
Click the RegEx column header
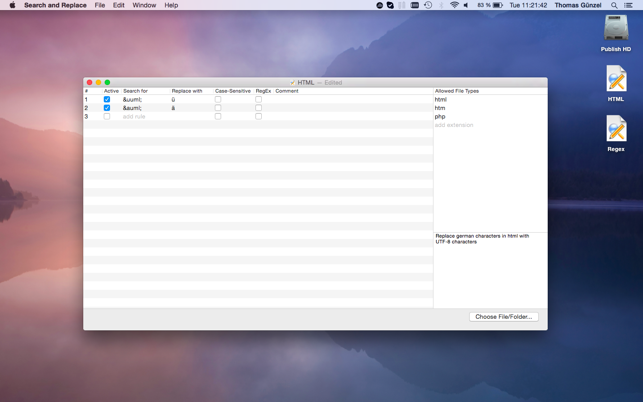(263, 91)
